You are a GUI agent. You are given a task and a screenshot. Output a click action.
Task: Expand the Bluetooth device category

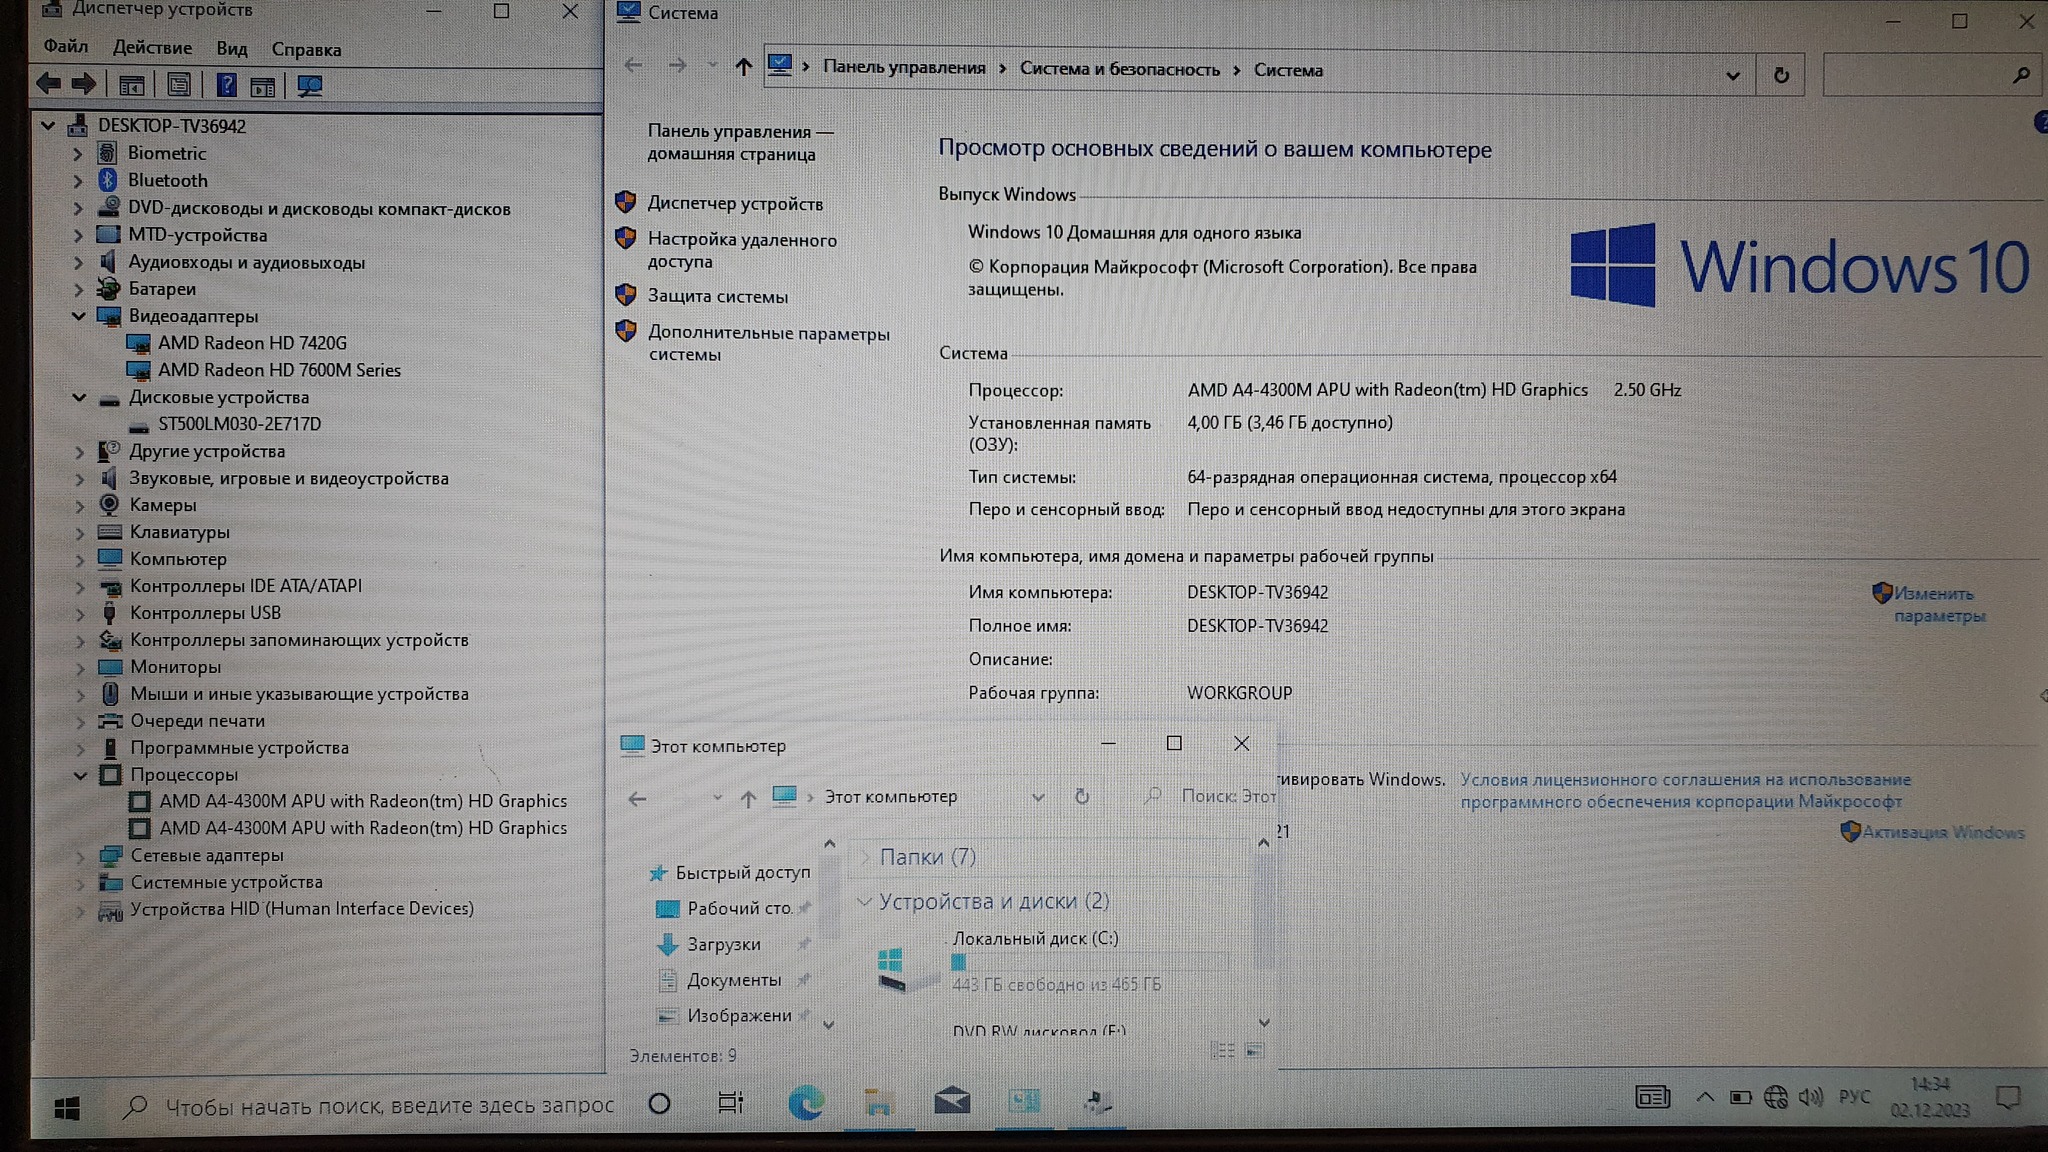(79, 181)
